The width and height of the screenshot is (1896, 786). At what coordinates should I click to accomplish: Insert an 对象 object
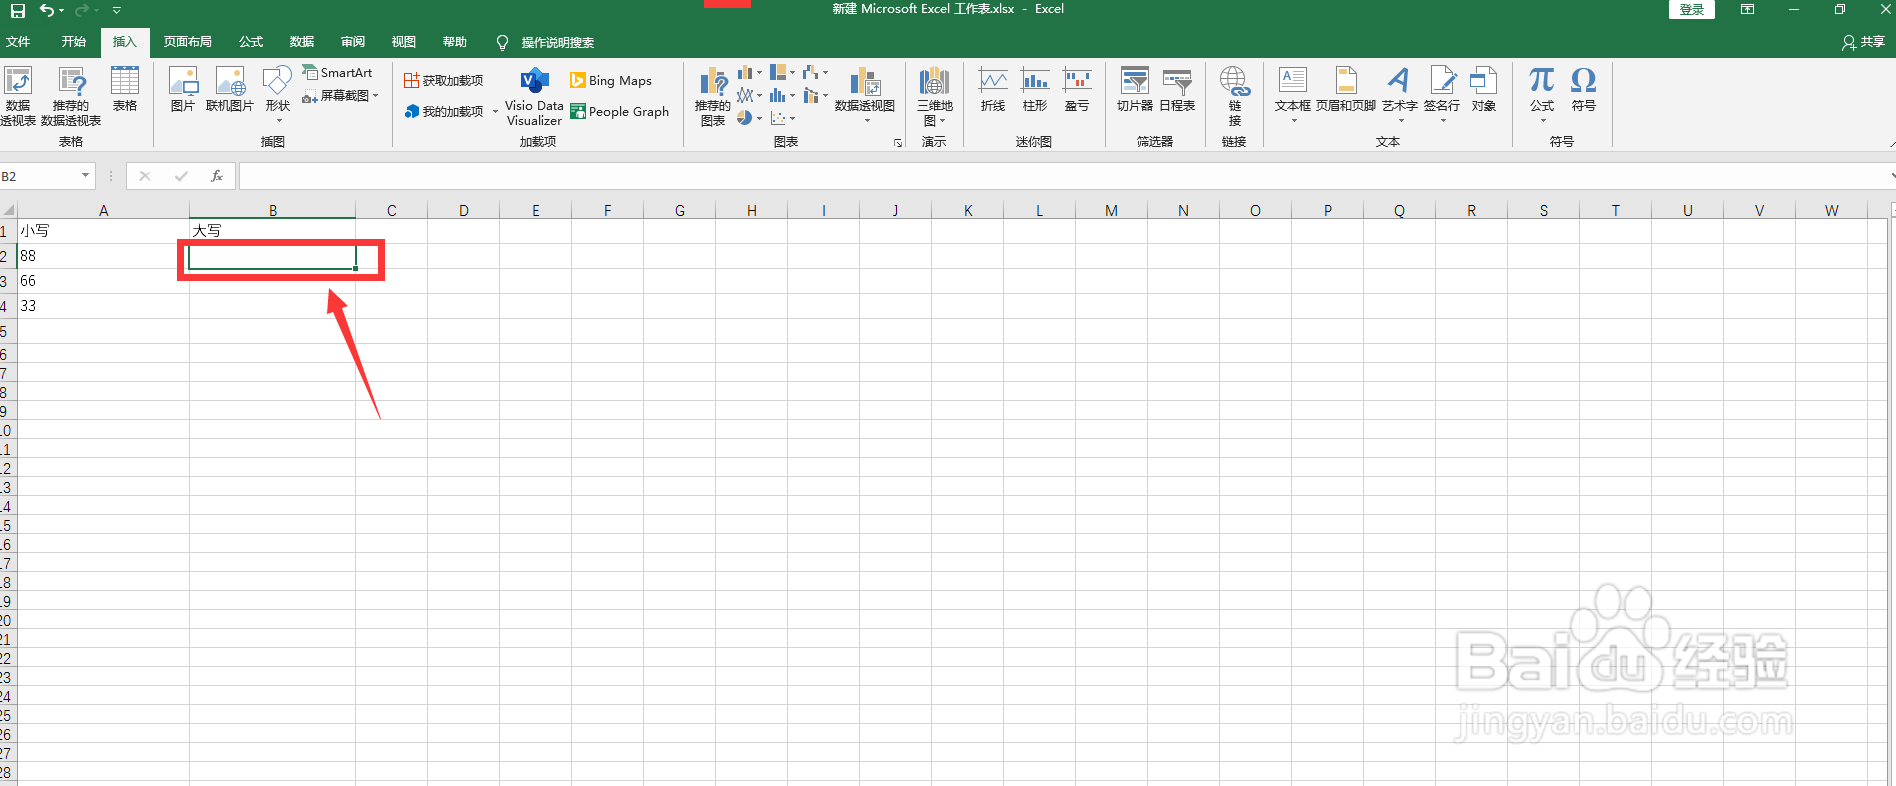(x=1484, y=90)
